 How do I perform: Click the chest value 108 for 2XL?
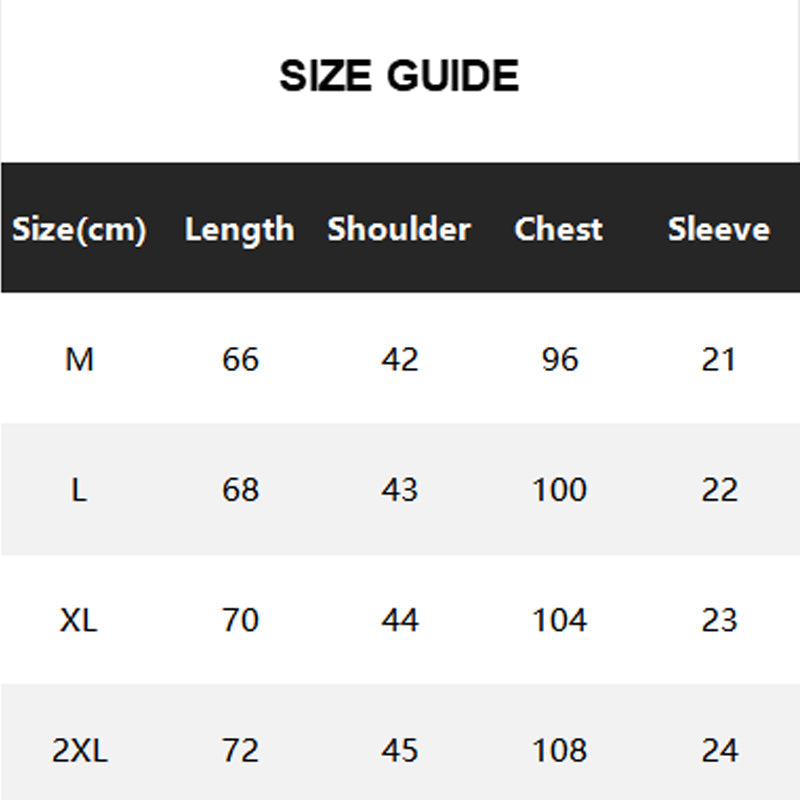(560, 751)
